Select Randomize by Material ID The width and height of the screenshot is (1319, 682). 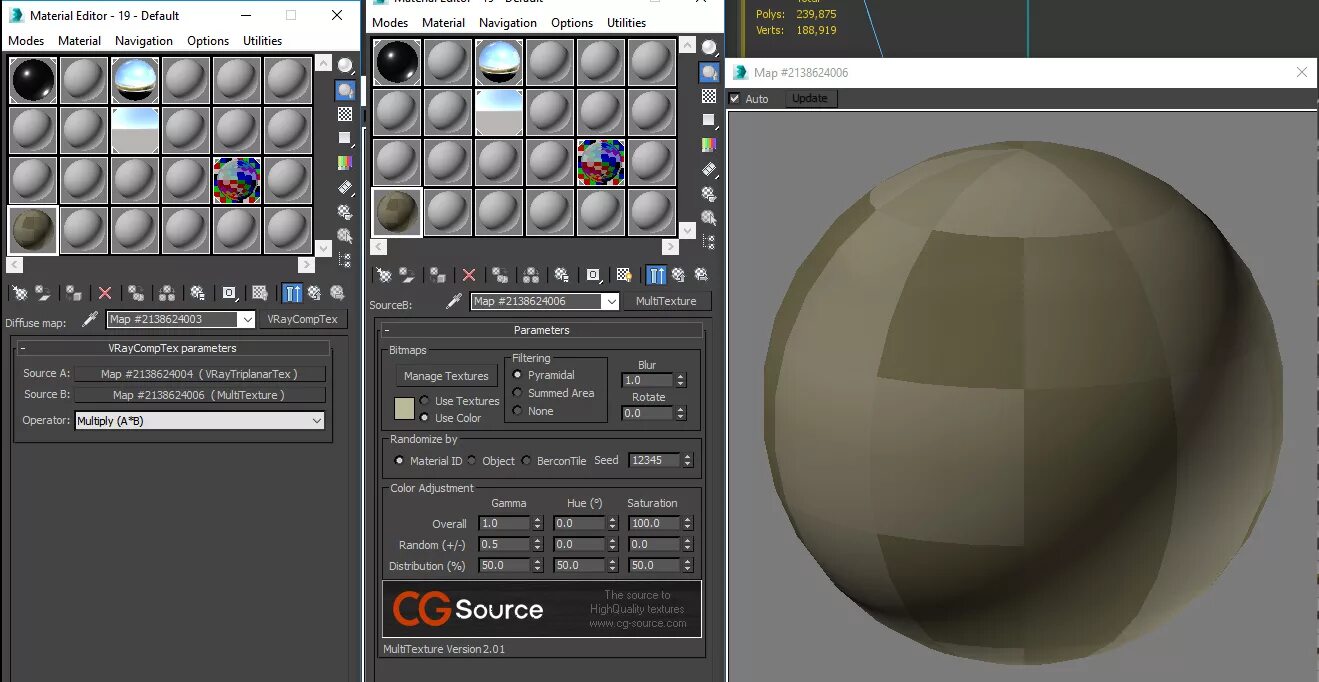pyautogui.click(x=399, y=461)
